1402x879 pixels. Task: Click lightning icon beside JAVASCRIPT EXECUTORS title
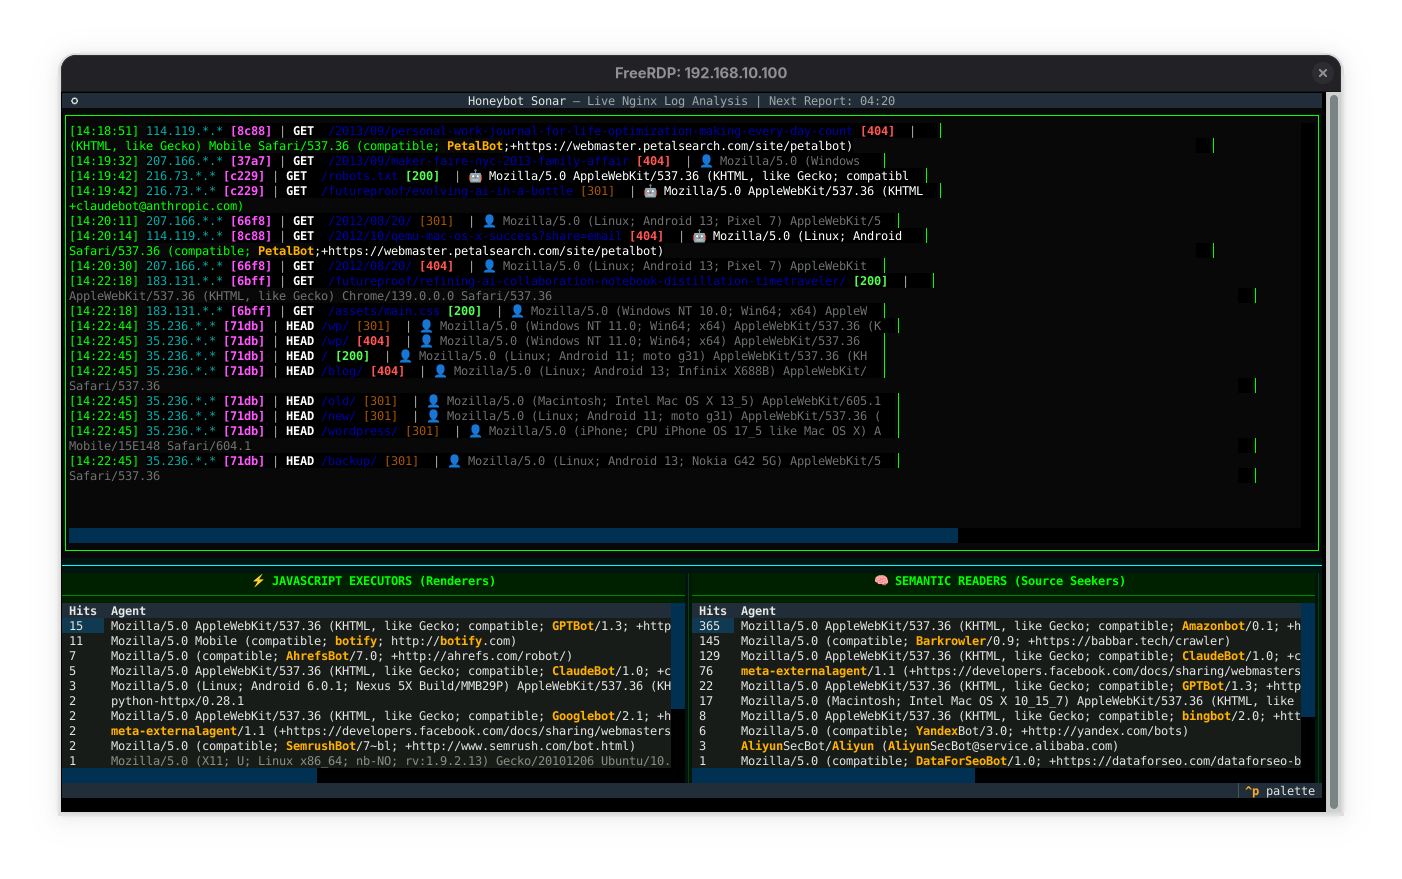tap(258, 581)
